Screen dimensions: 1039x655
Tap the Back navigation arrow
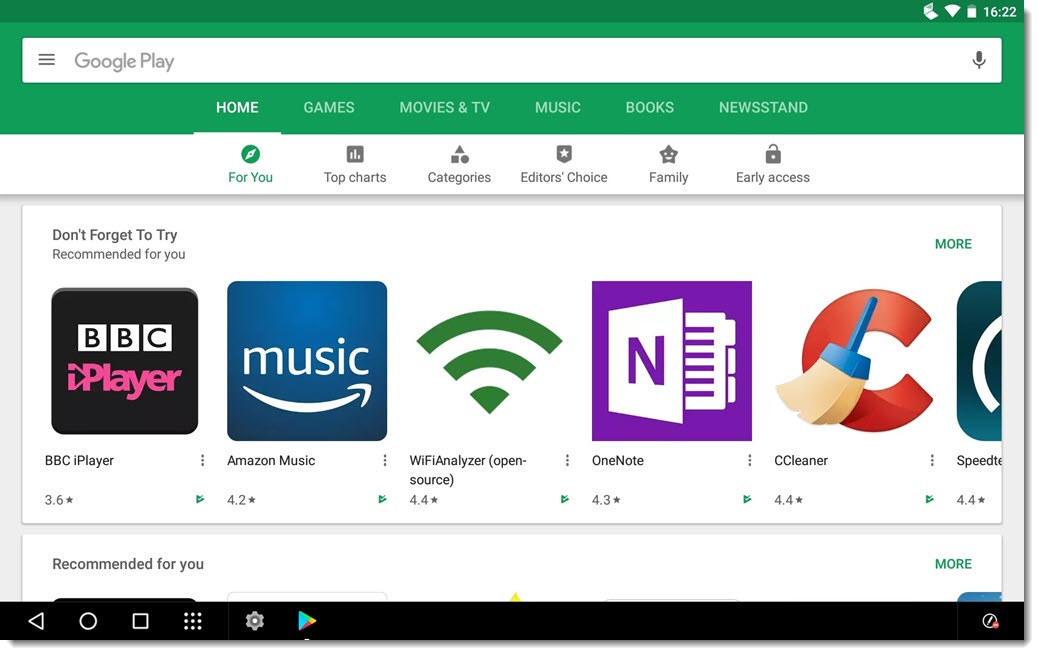36,620
